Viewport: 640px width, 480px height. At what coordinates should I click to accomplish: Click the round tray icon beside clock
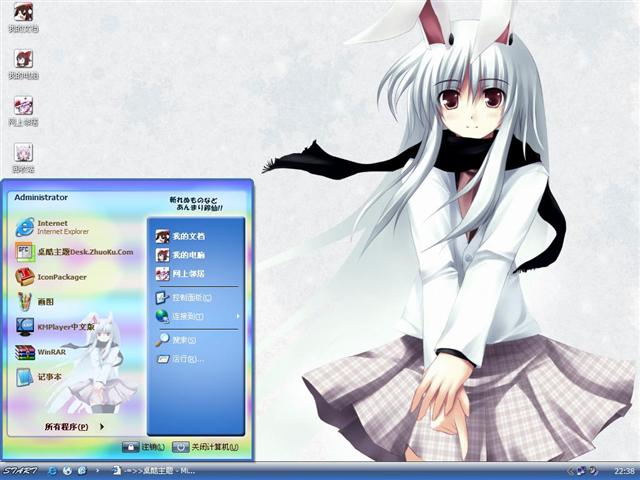[x=593, y=471]
